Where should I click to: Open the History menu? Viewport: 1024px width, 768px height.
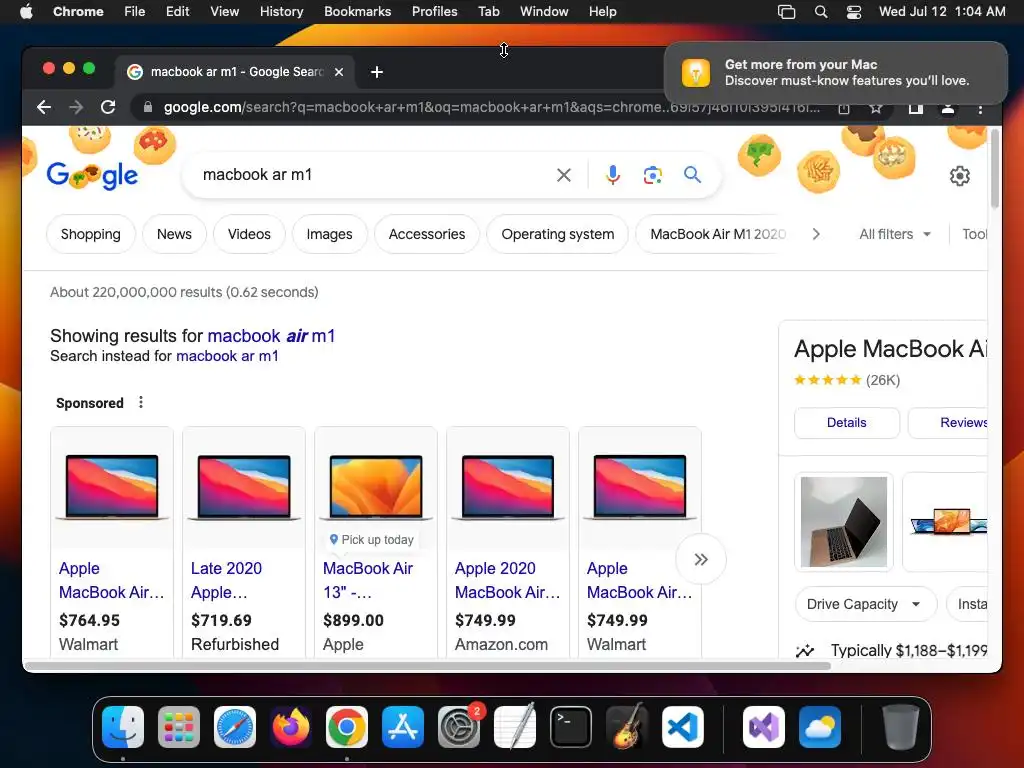[x=281, y=12]
